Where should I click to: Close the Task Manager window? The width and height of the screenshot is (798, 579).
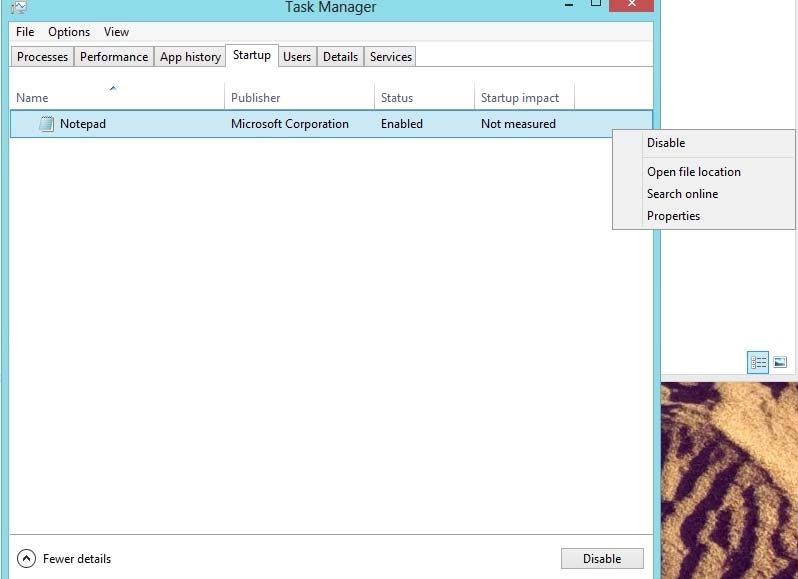coord(632,5)
